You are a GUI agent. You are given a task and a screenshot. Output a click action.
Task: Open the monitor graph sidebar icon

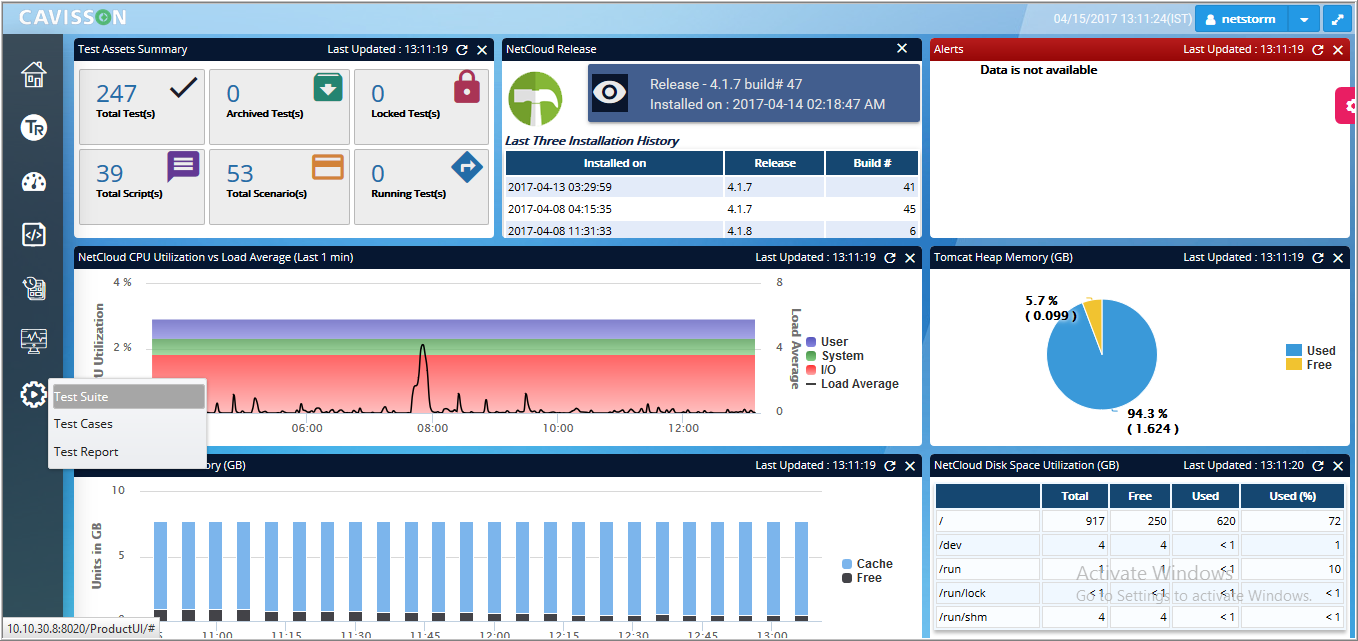[34, 341]
